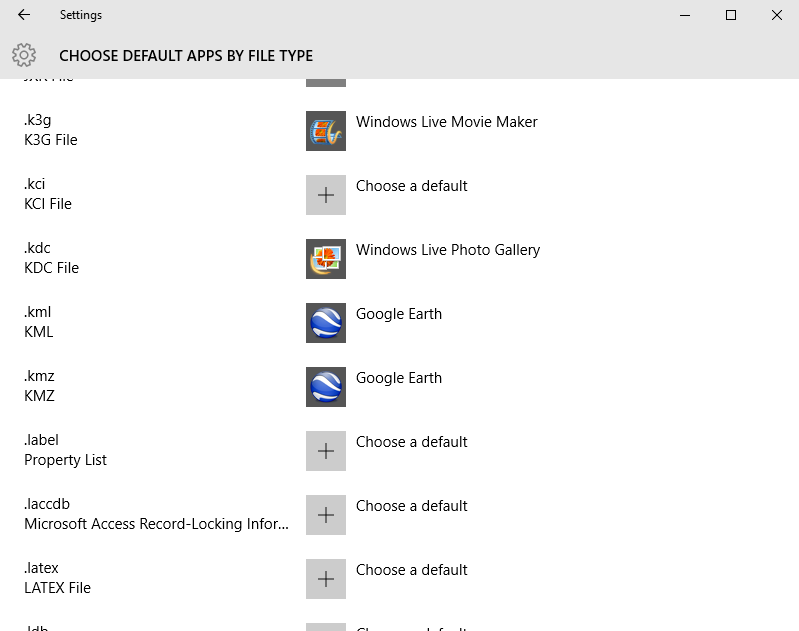Image resolution: width=799 pixels, height=631 pixels.
Task: Click the plus icon for .kci
Action: pos(326,195)
